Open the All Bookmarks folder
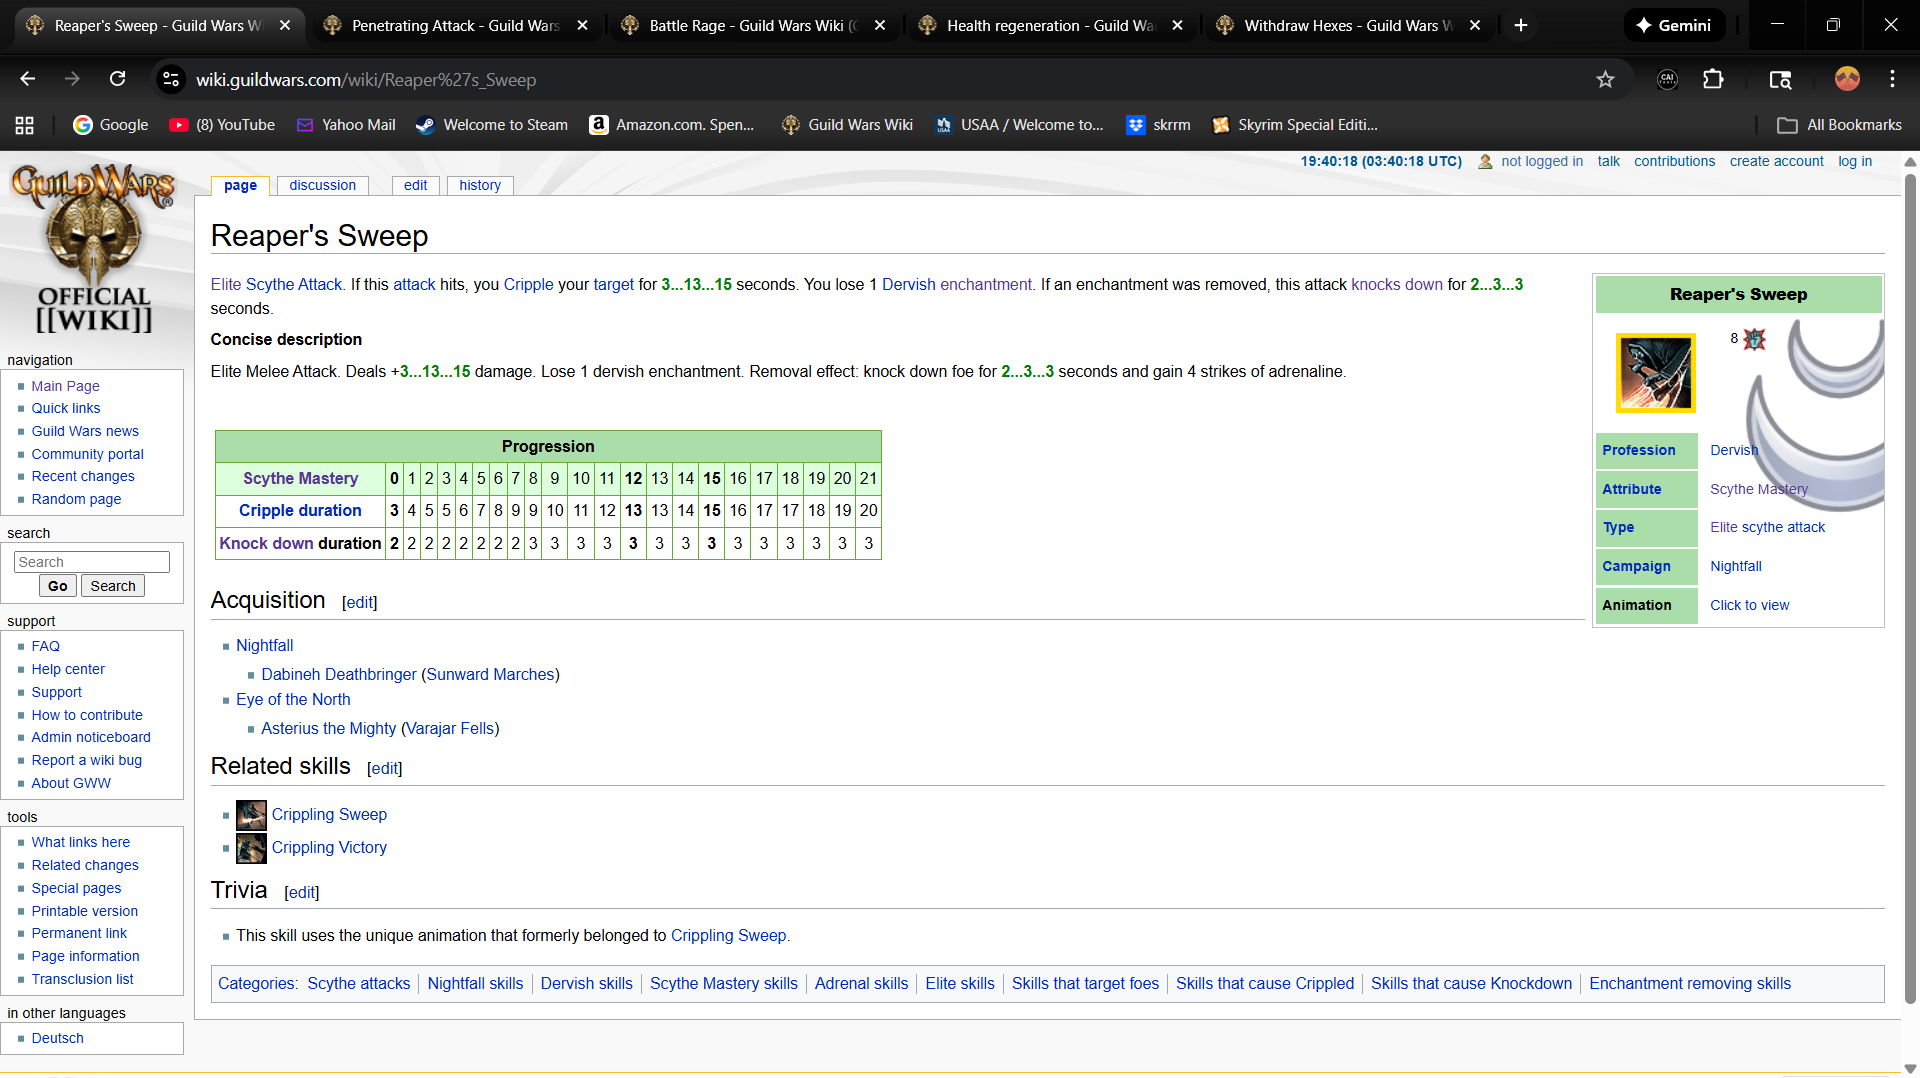The height and width of the screenshot is (1078, 1920). 1839,125
